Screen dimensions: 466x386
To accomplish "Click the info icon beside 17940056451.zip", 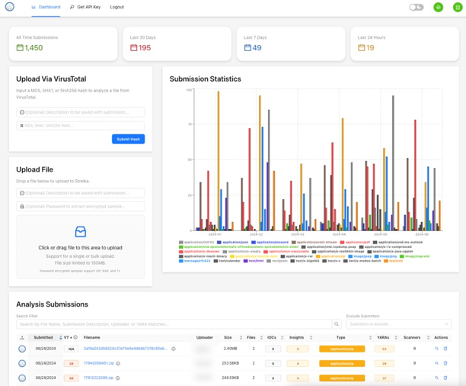I will click(x=118, y=363).
